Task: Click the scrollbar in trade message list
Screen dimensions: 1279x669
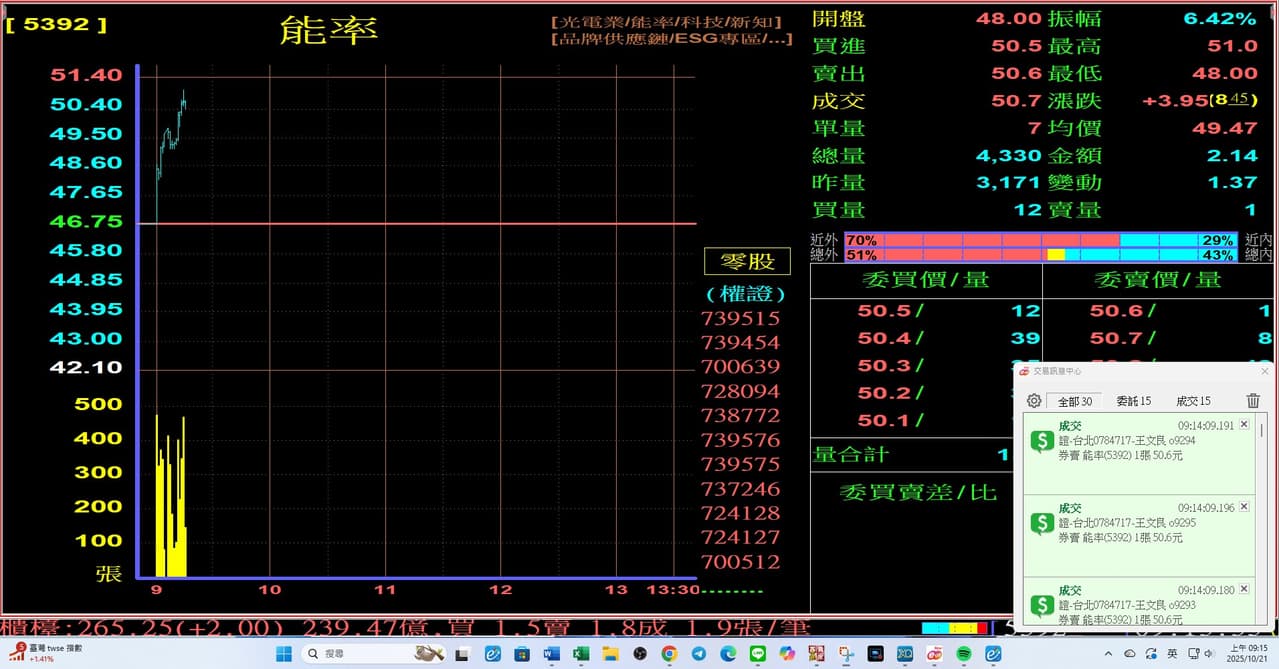Action: click(x=1261, y=431)
